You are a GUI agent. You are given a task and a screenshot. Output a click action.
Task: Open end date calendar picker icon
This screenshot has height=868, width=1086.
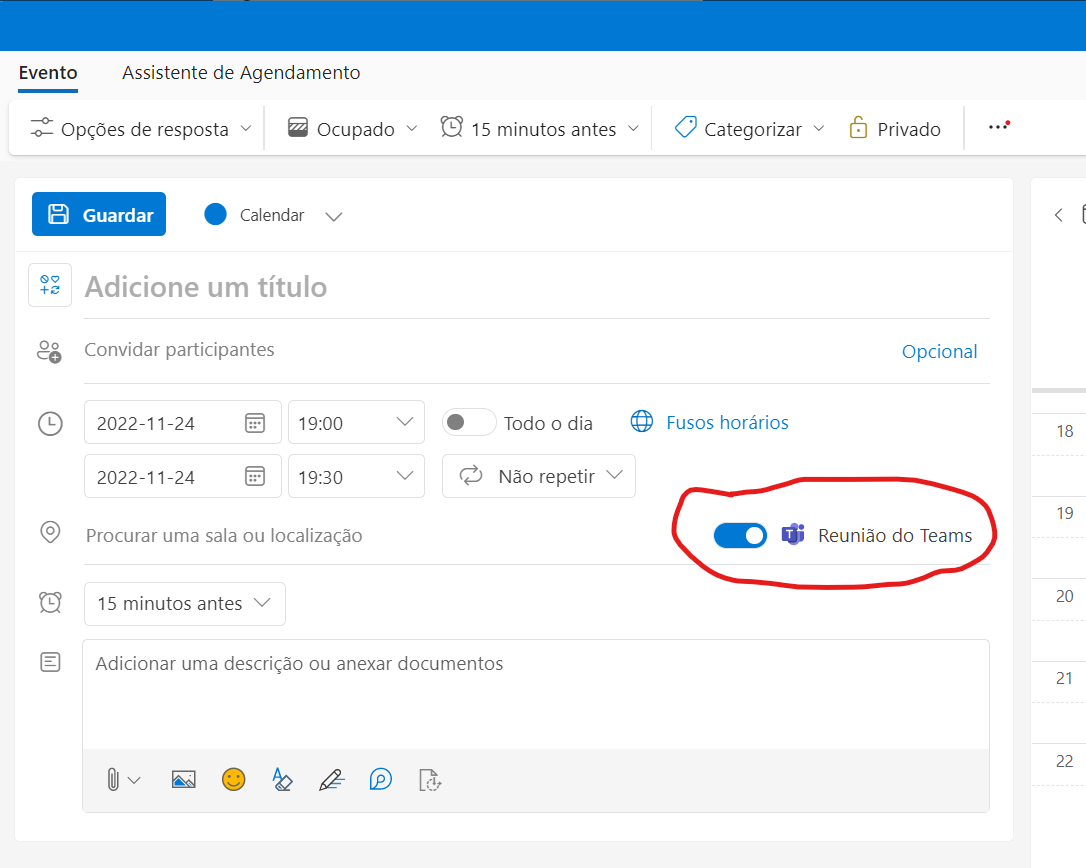click(x=255, y=477)
